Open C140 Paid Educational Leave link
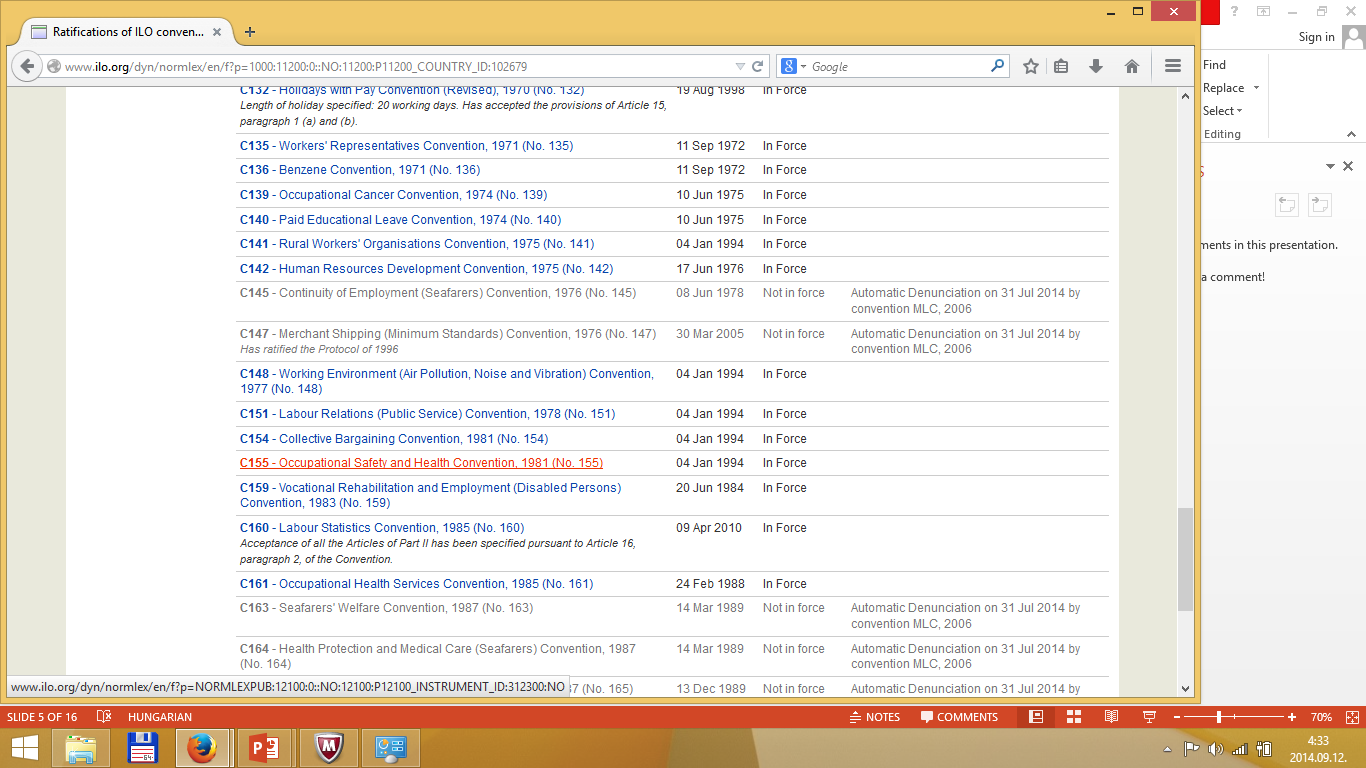1366x768 pixels. tap(400, 220)
